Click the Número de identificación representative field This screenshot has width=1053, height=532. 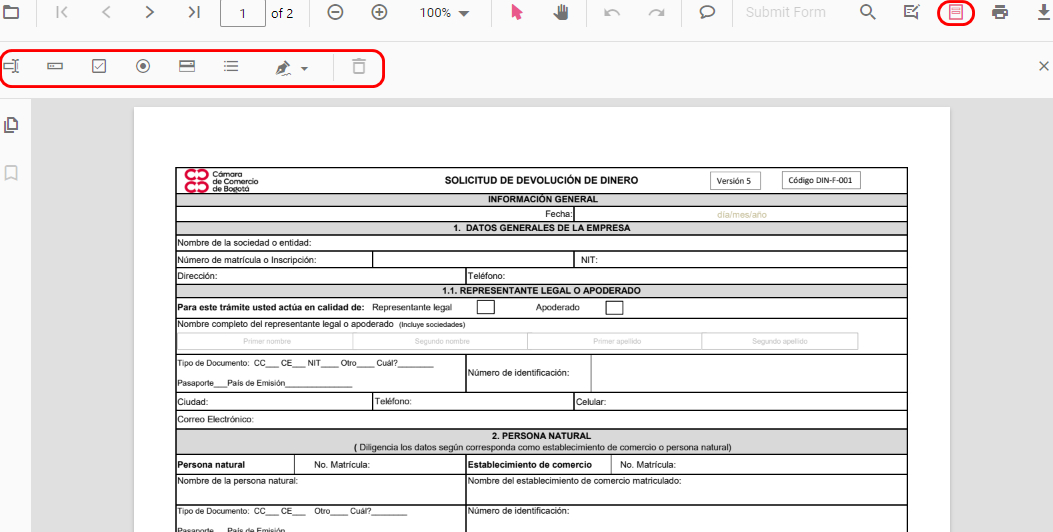(x=749, y=373)
